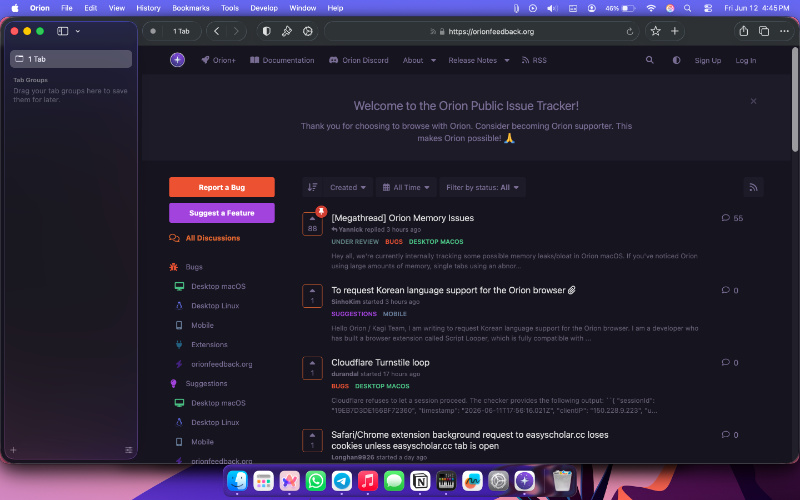Open the Filter by status dropdown
This screenshot has height=500, width=800.
[482, 187]
